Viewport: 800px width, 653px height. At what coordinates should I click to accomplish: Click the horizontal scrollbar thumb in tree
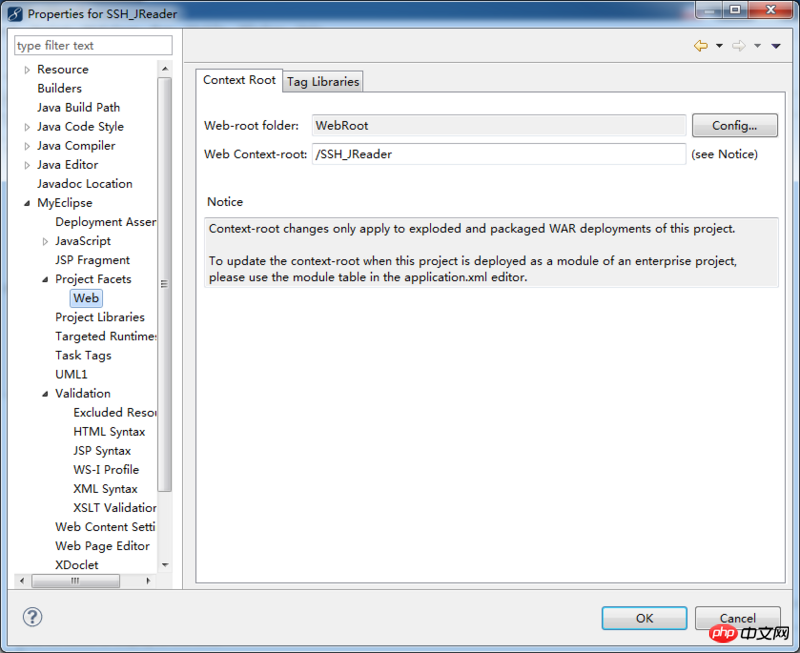pyautogui.click(x=76, y=581)
